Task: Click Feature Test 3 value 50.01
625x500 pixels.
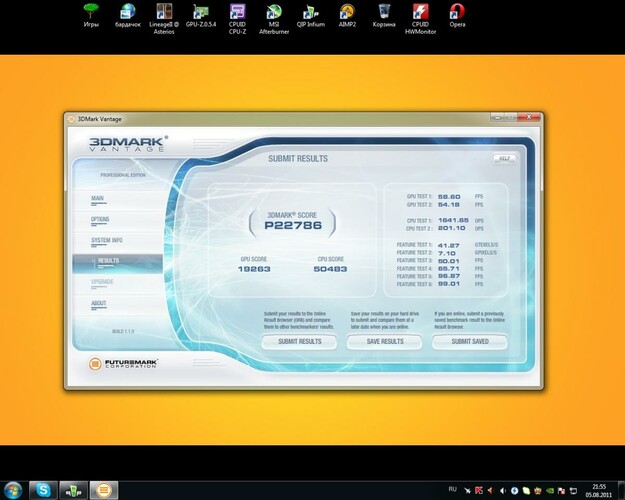Action: click(x=448, y=261)
